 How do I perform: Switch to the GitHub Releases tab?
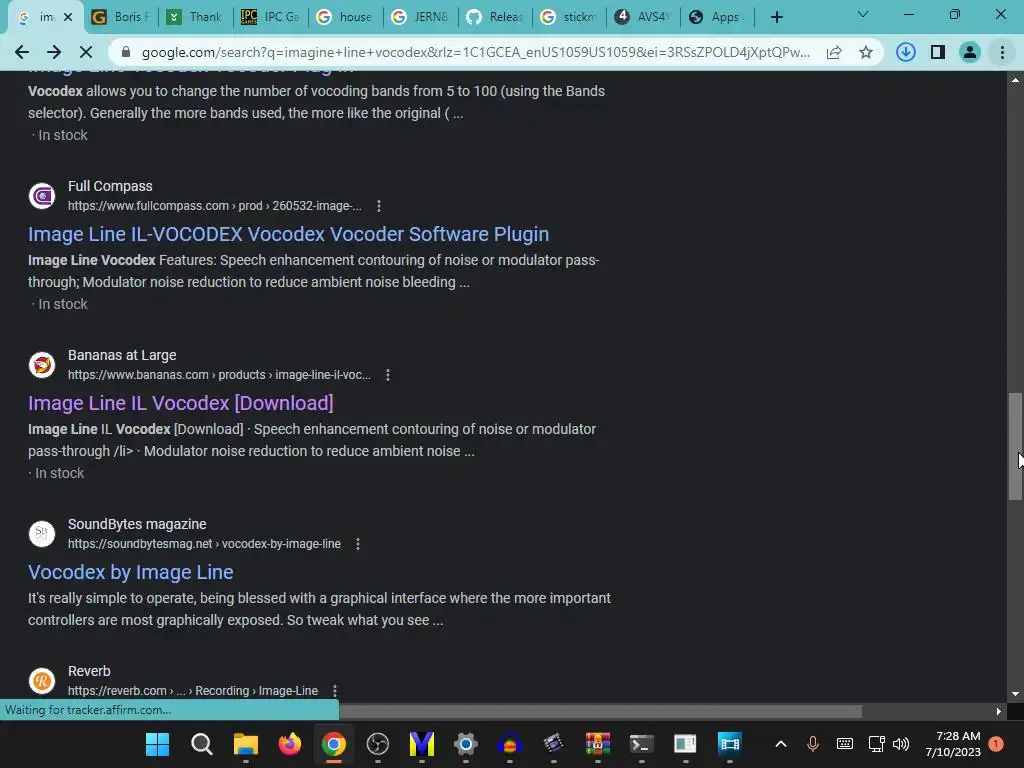494,17
